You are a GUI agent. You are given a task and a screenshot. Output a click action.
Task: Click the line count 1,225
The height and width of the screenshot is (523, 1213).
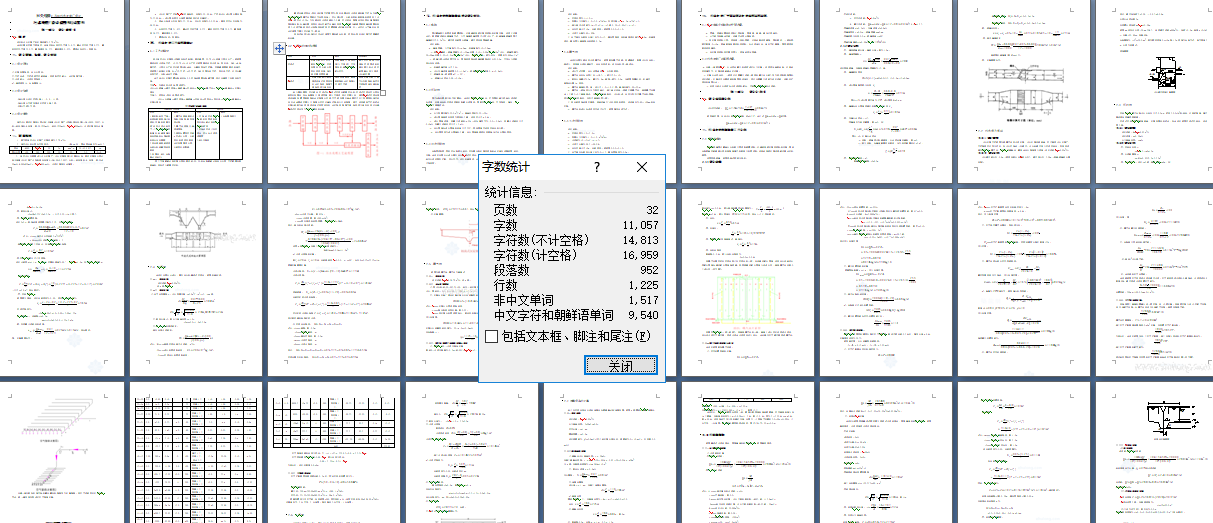[x=643, y=285]
